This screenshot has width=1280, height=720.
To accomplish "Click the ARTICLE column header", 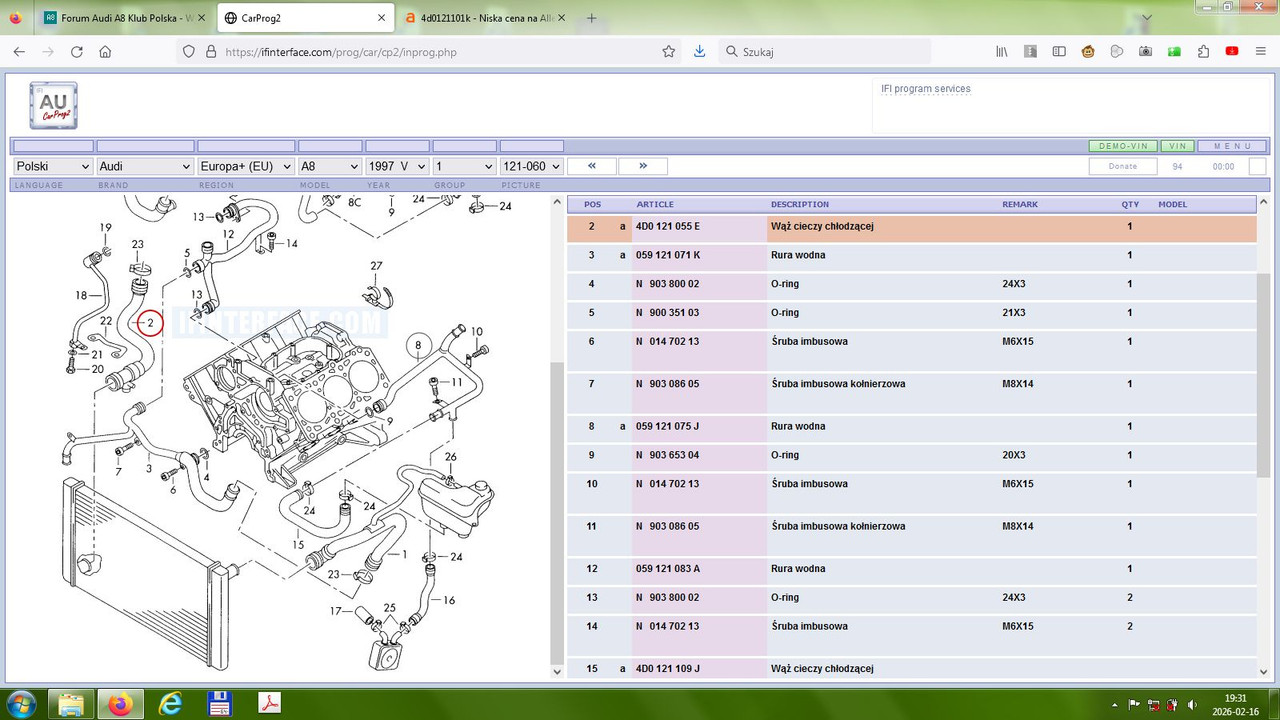I will [655, 204].
